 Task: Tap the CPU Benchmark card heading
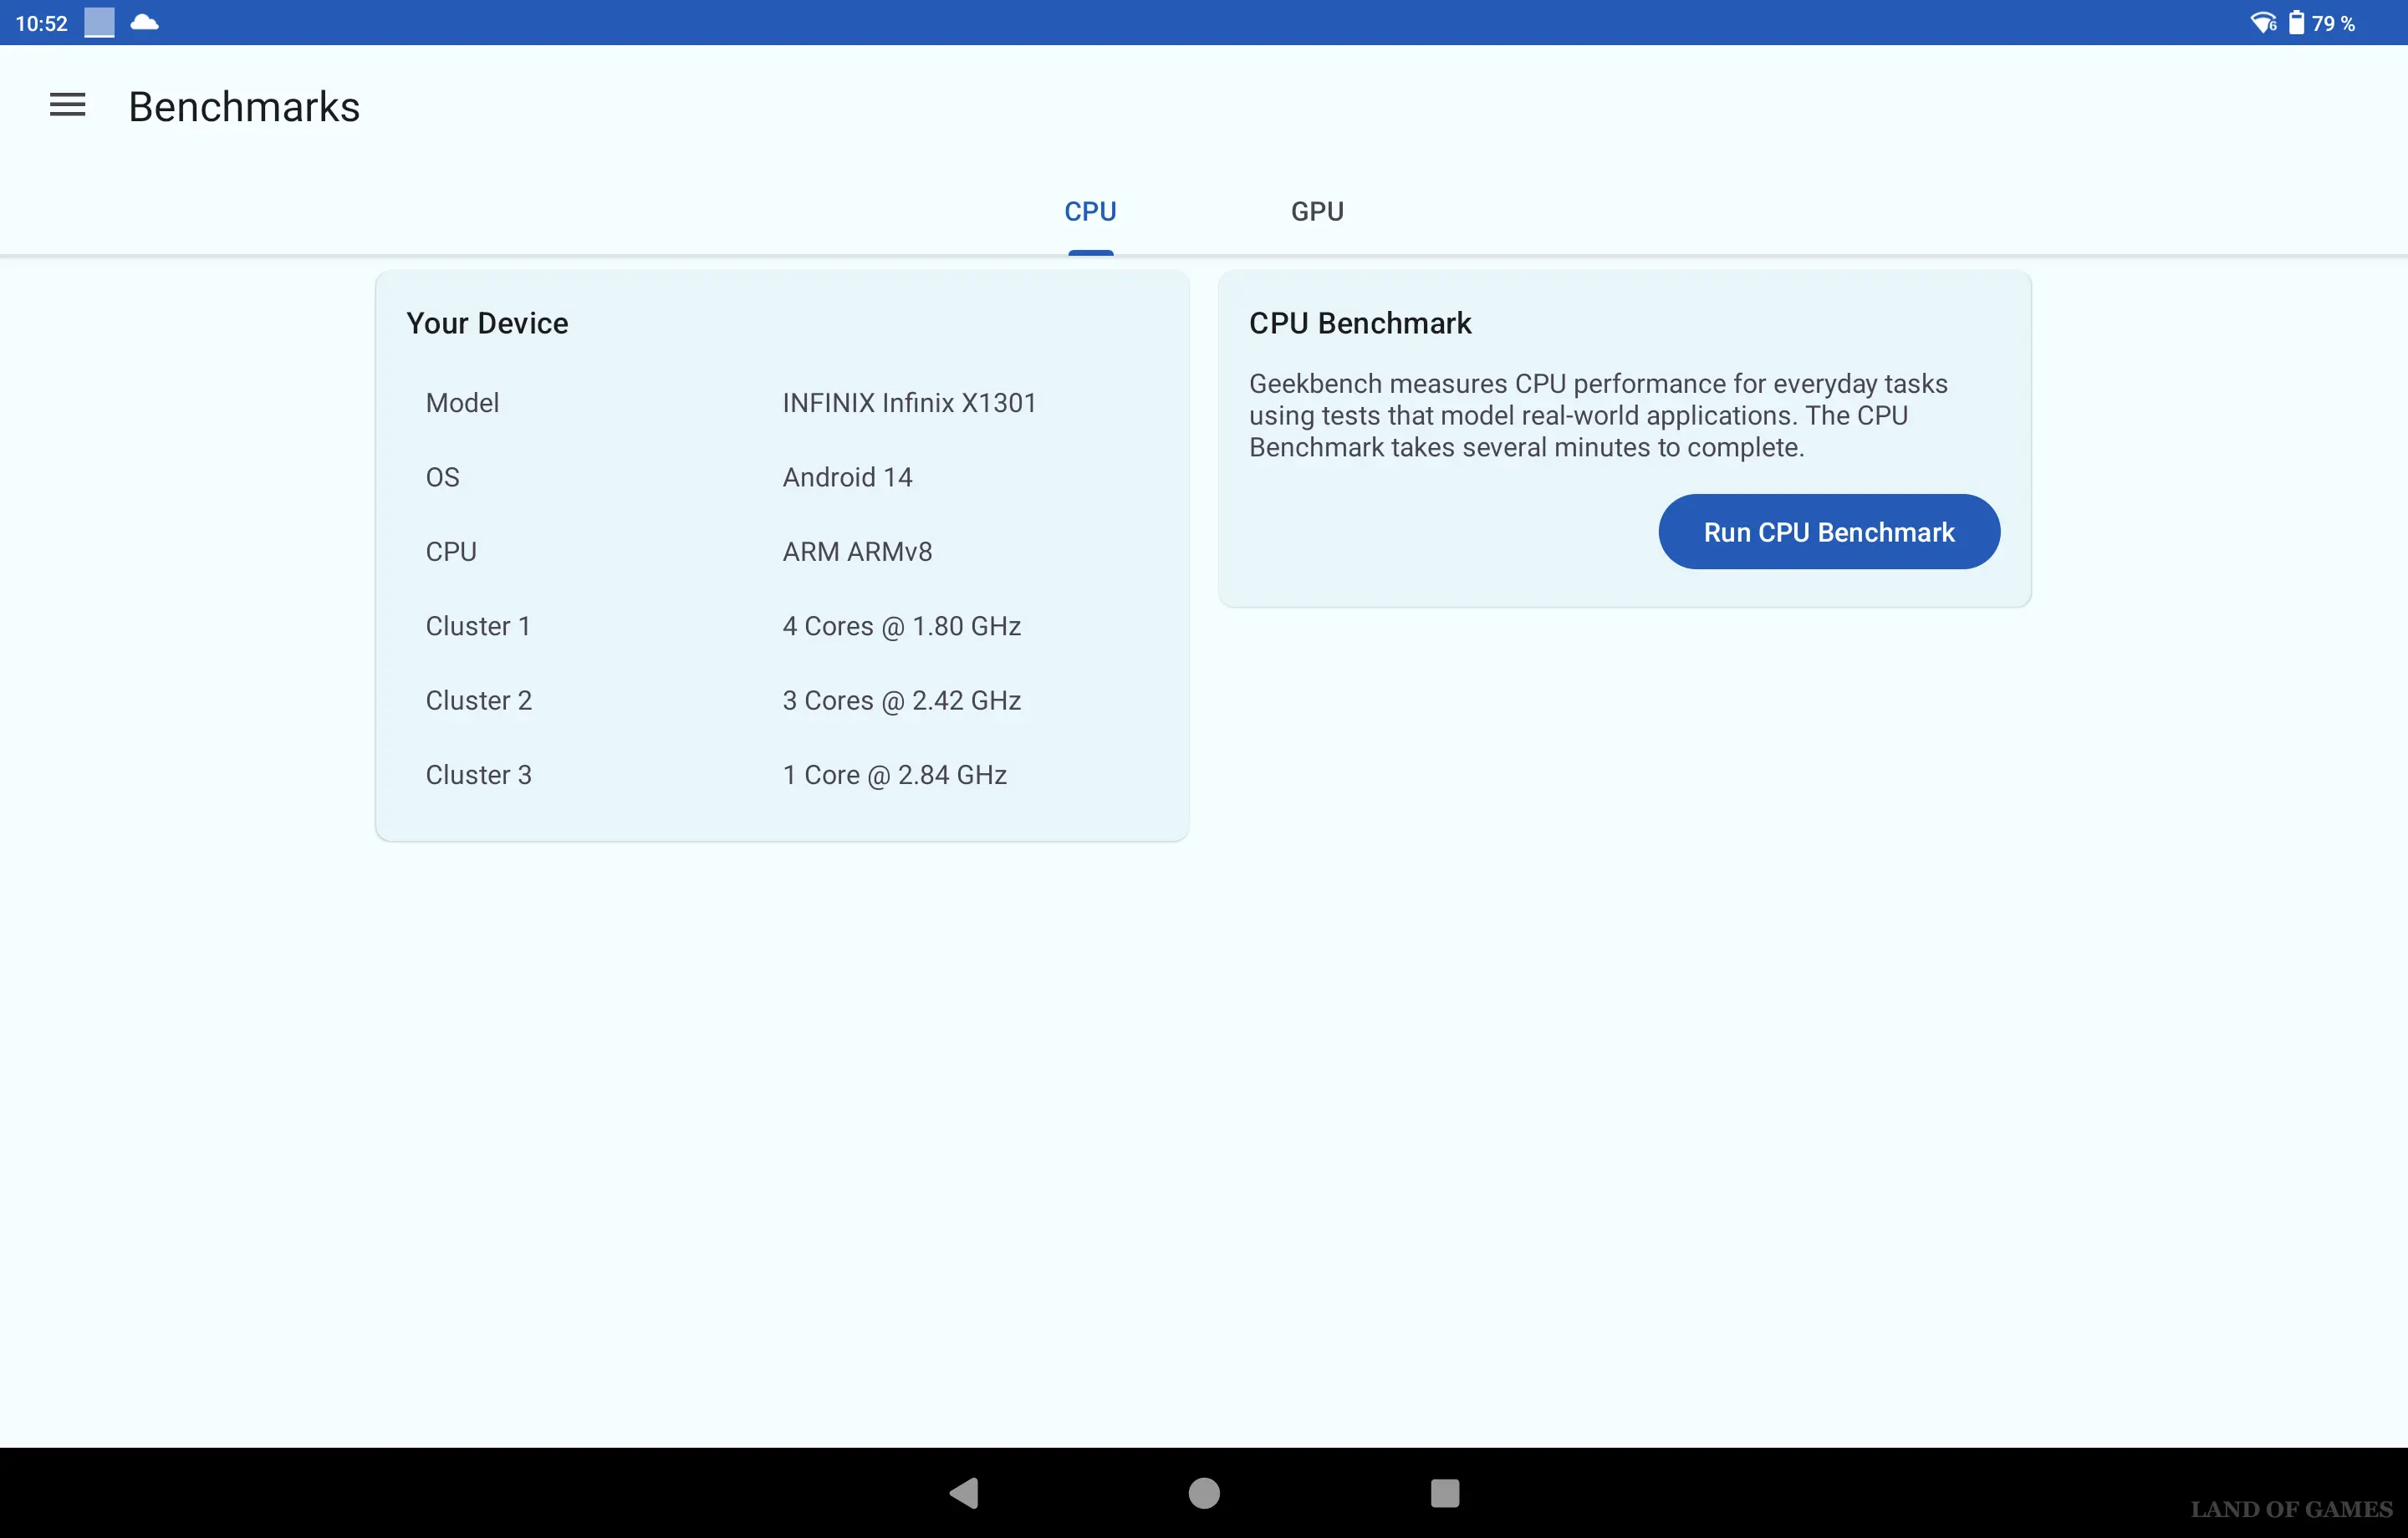1359,323
